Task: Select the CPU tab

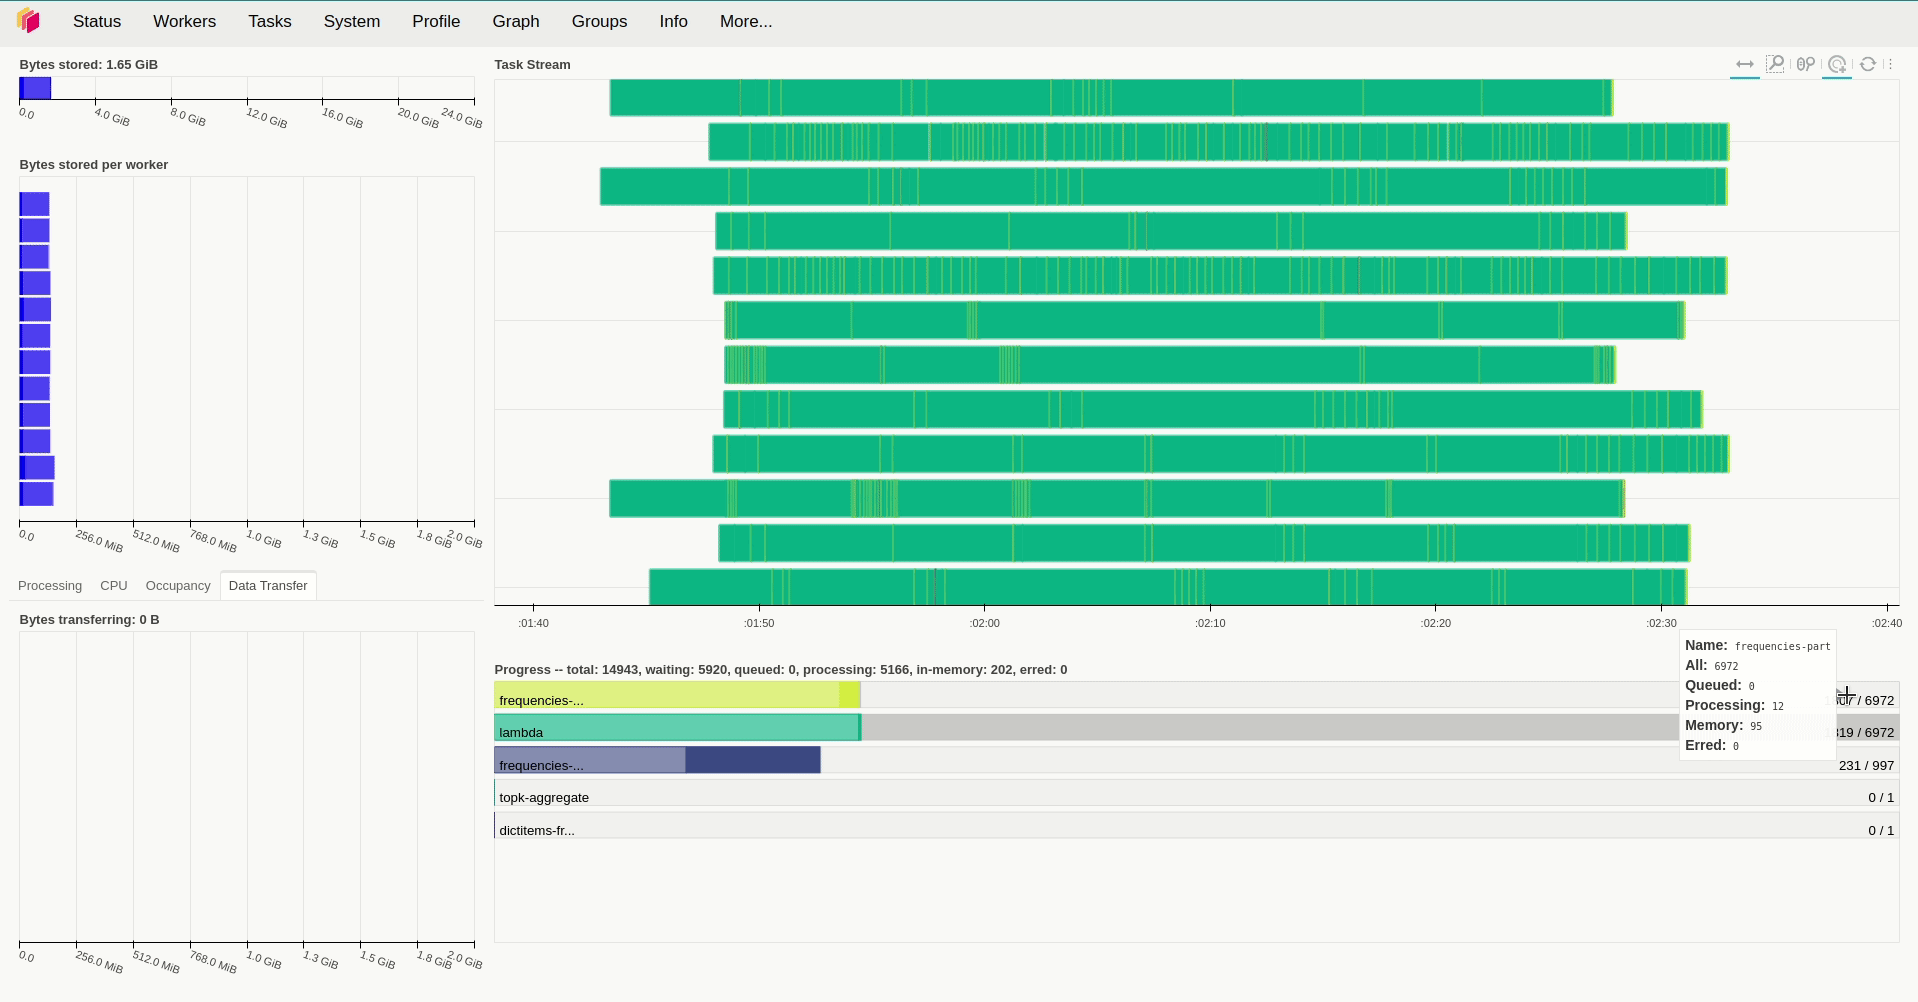Action: coord(113,586)
